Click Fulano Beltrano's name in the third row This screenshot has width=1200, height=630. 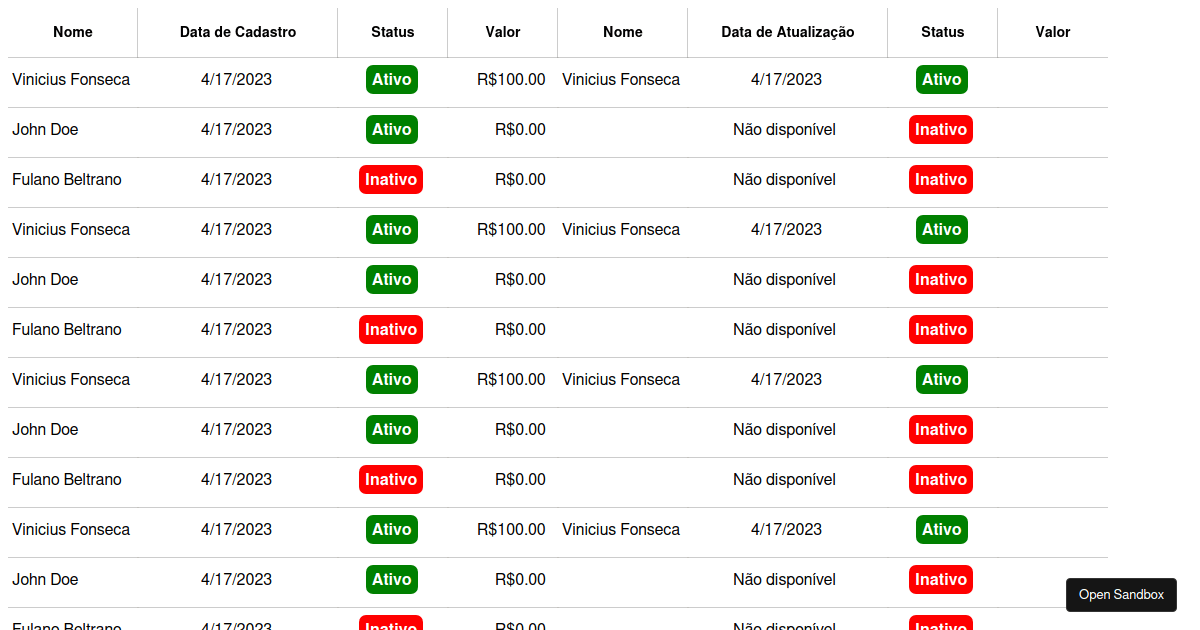pyautogui.click(x=67, y=179)
